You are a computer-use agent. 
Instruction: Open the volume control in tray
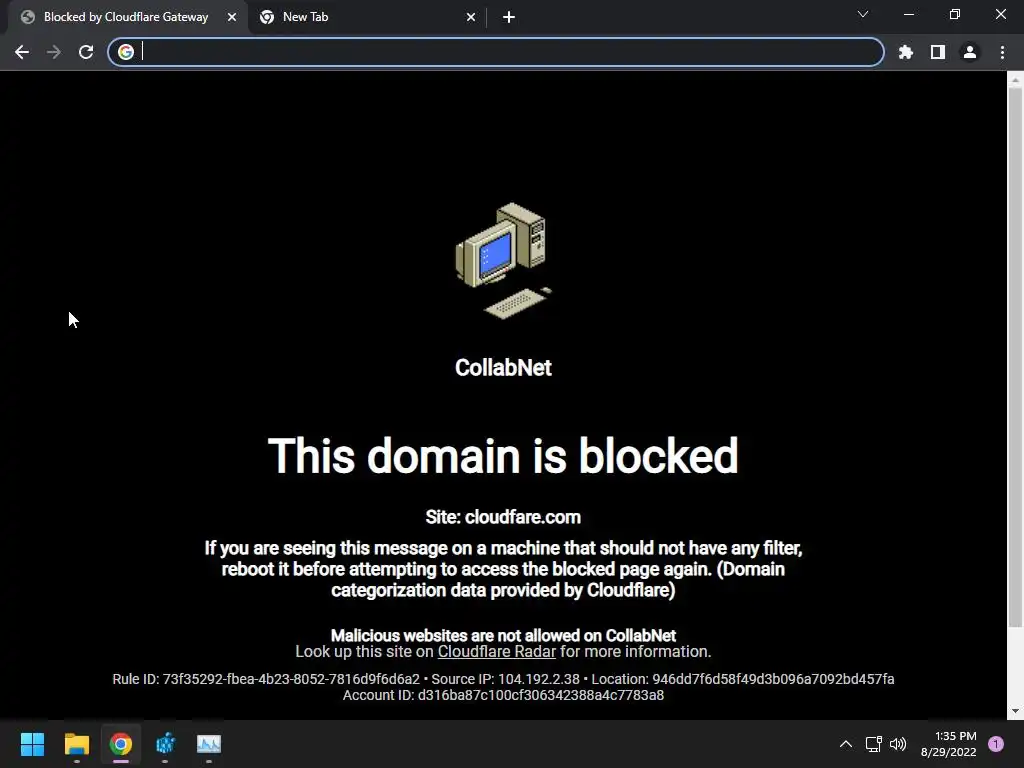898,744
